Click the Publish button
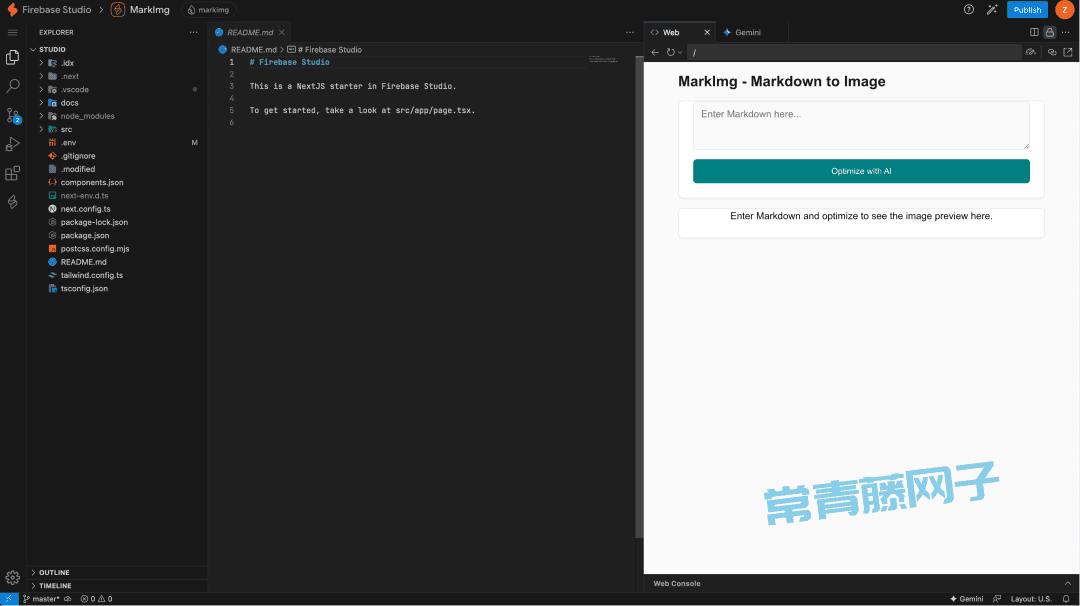 [1027, 10]
